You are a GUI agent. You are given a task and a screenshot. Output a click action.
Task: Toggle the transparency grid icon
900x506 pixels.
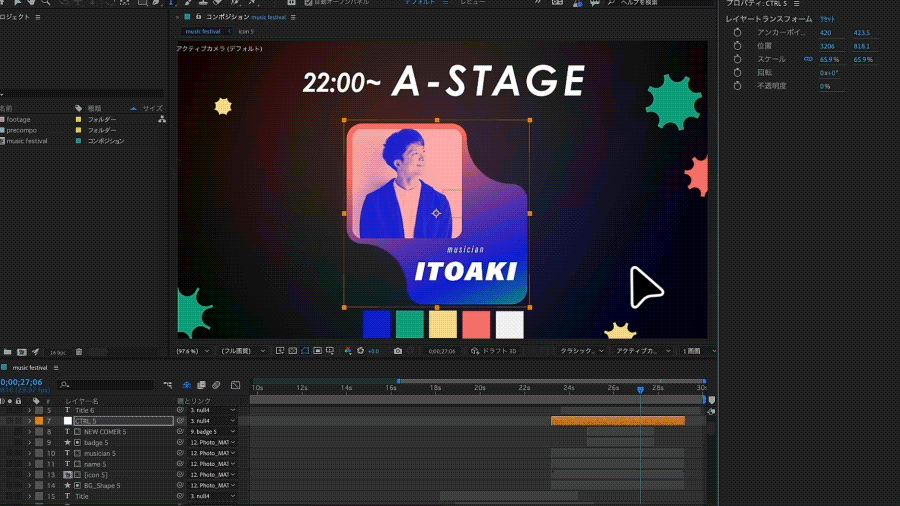tap(293, 351)
